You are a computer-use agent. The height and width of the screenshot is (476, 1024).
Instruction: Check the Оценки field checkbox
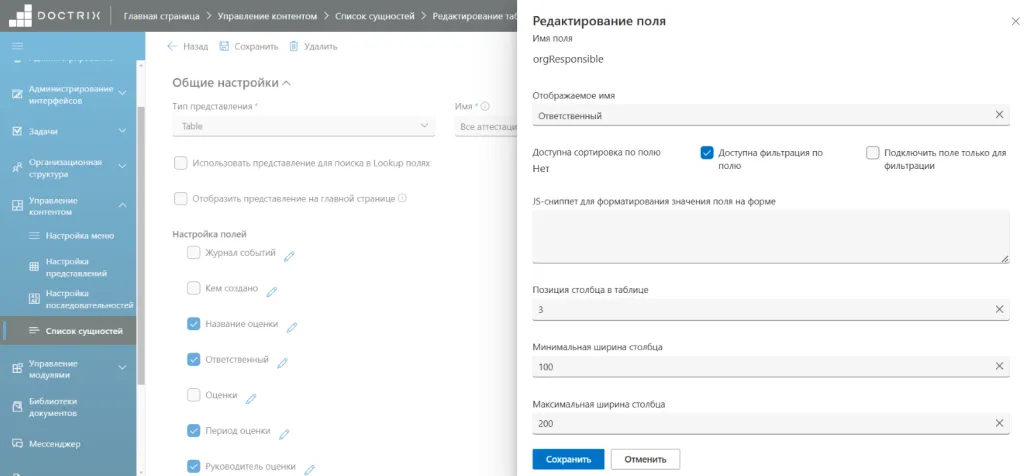[193, 394]
